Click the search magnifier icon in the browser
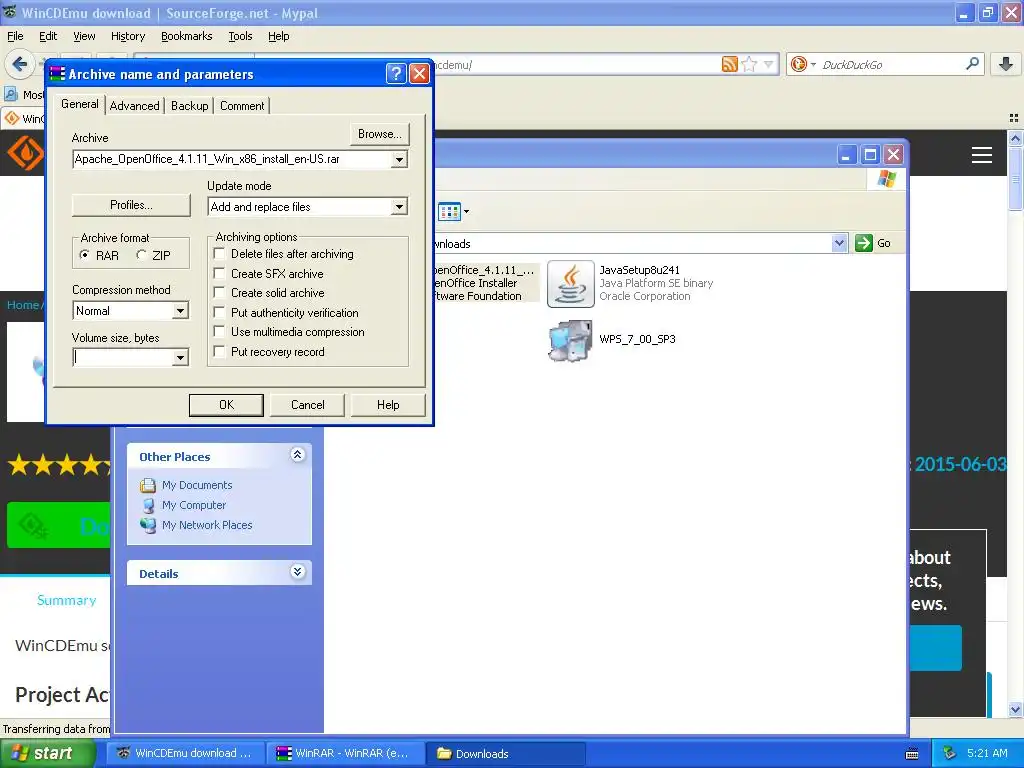The image size is (1024, 768). click(x=972, y=63)
